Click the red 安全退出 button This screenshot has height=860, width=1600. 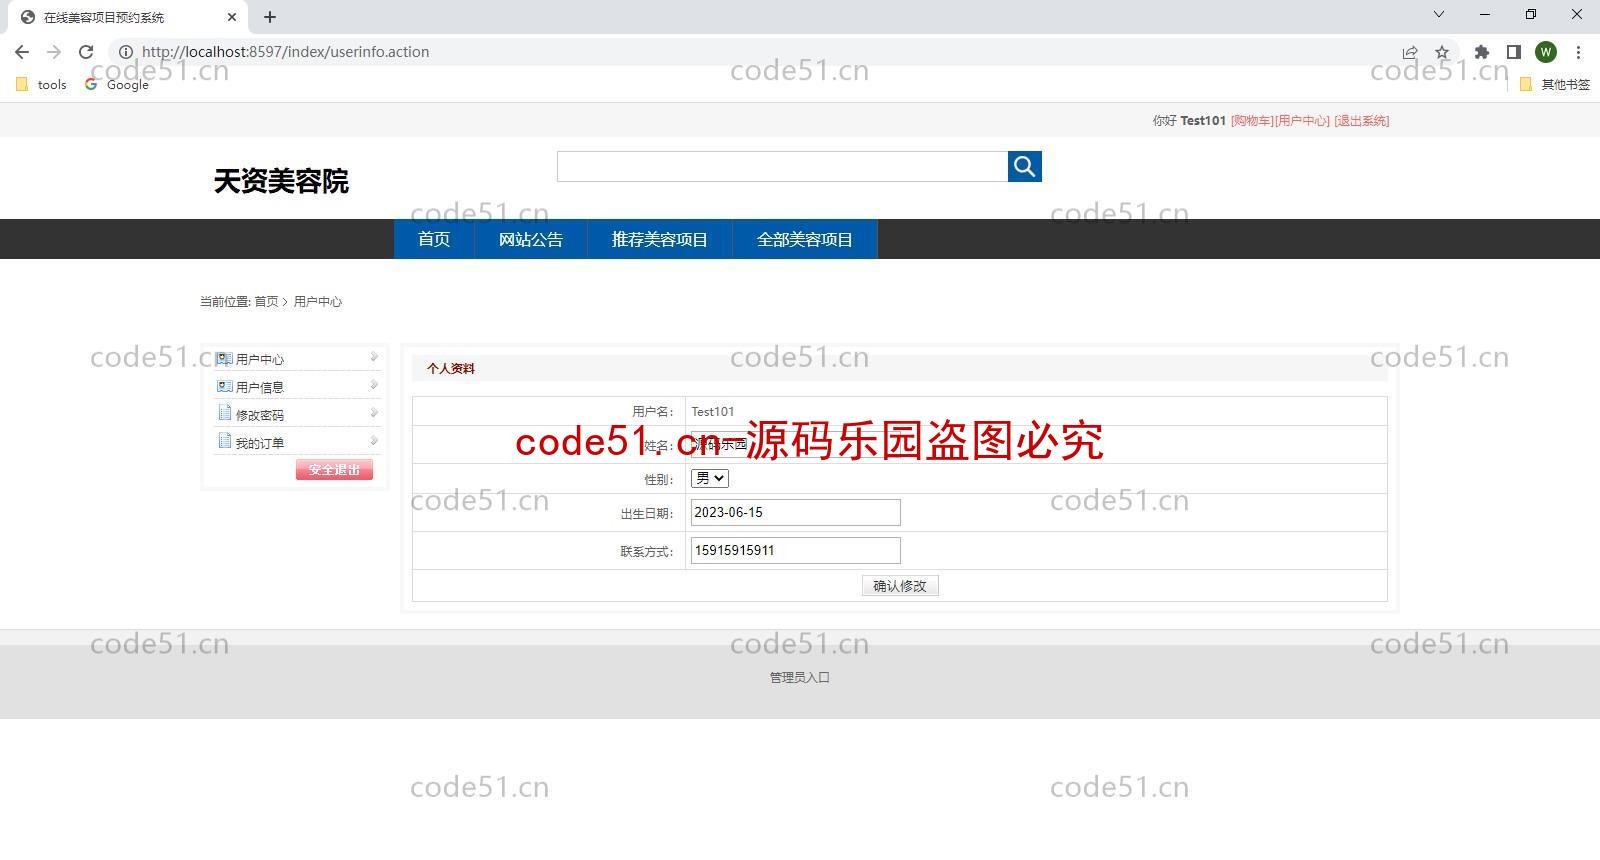pyautogui.click(x=334, y=470)
